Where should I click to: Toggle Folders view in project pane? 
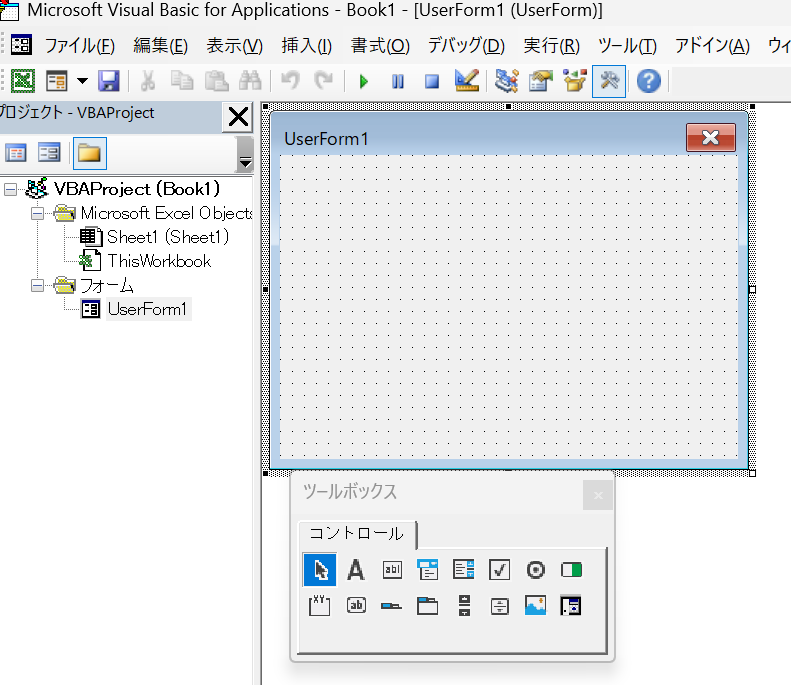tap(89, 153)
